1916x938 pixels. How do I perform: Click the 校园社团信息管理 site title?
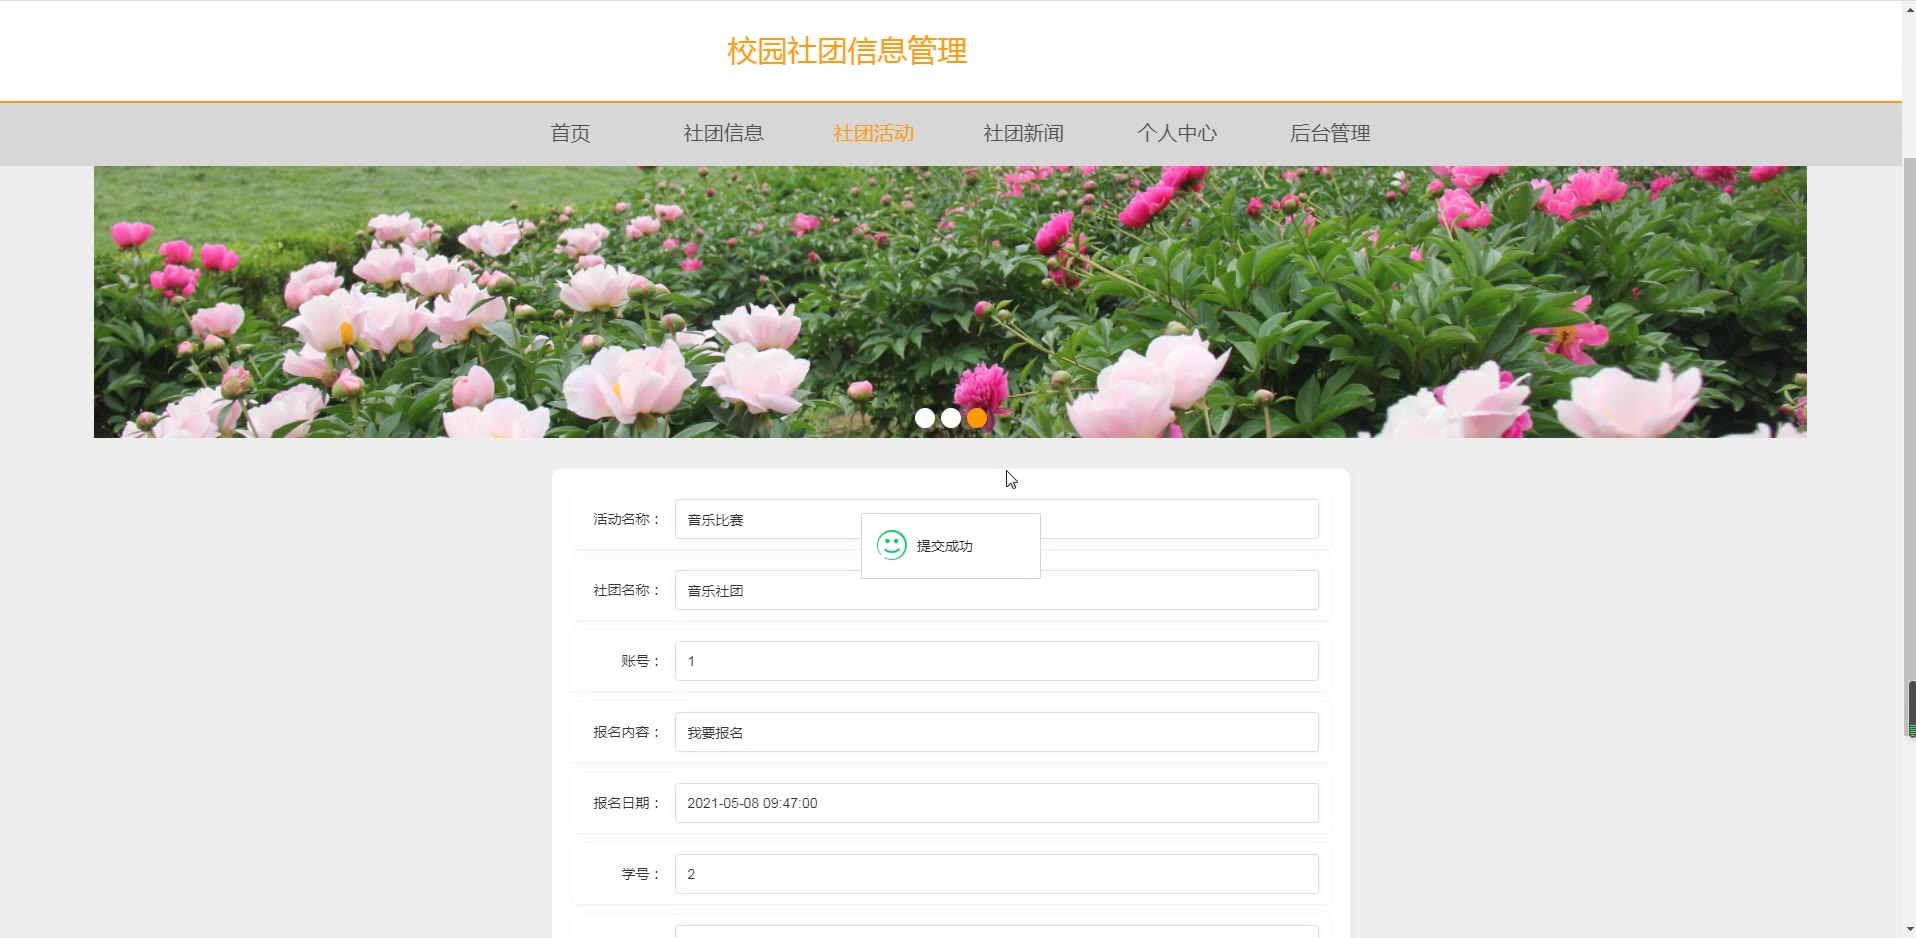(x=847, y=51)
